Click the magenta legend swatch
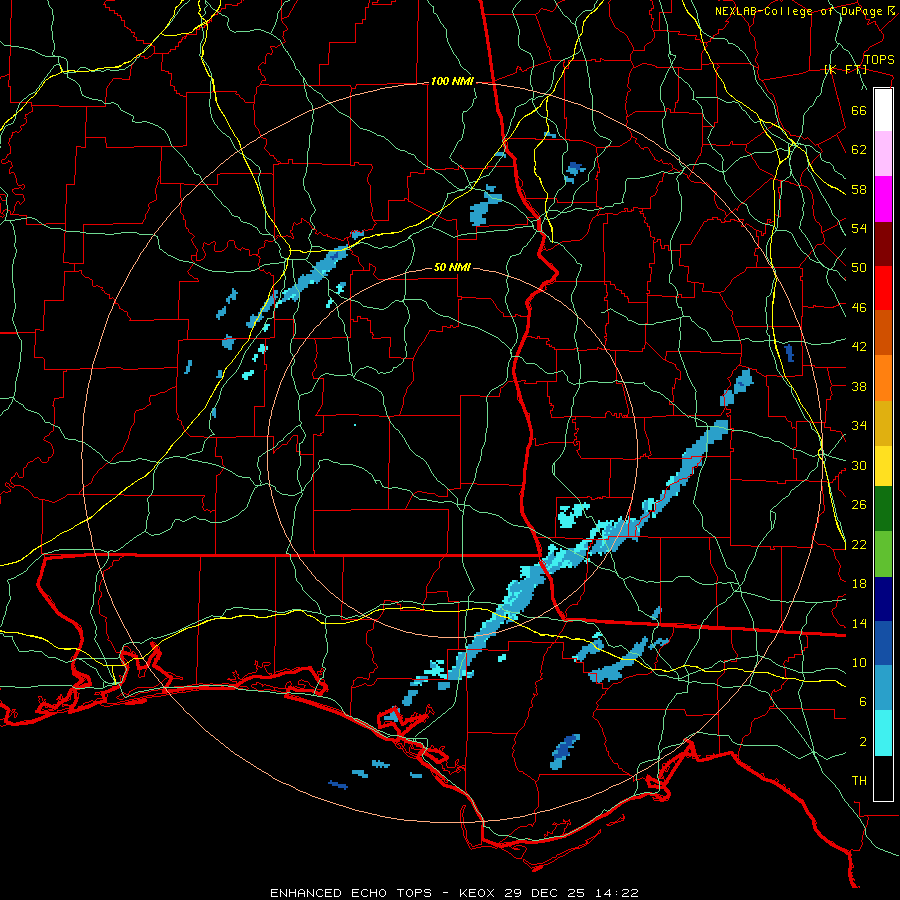900x900 pixels. pos(883,199)
